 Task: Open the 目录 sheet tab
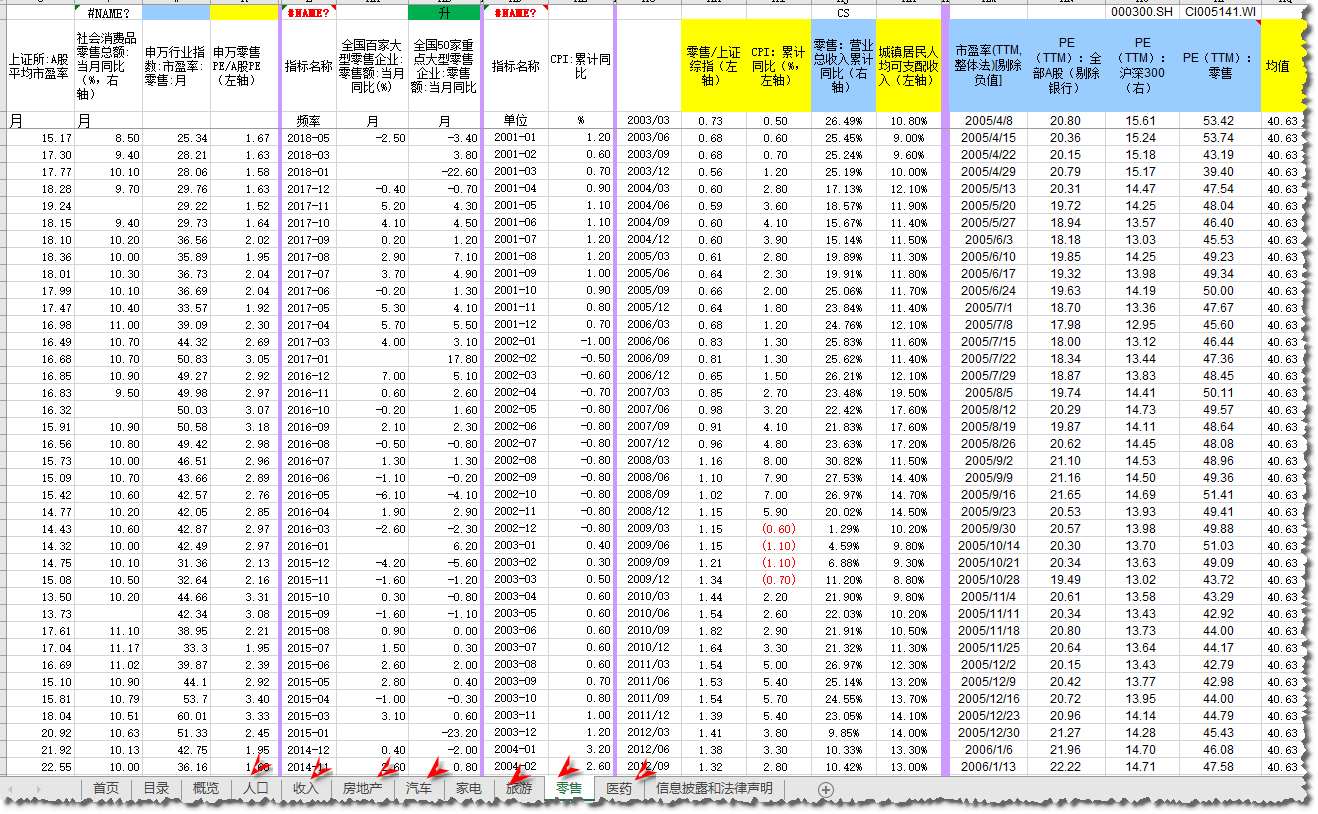pyautogui.click(x=156, y=789)
